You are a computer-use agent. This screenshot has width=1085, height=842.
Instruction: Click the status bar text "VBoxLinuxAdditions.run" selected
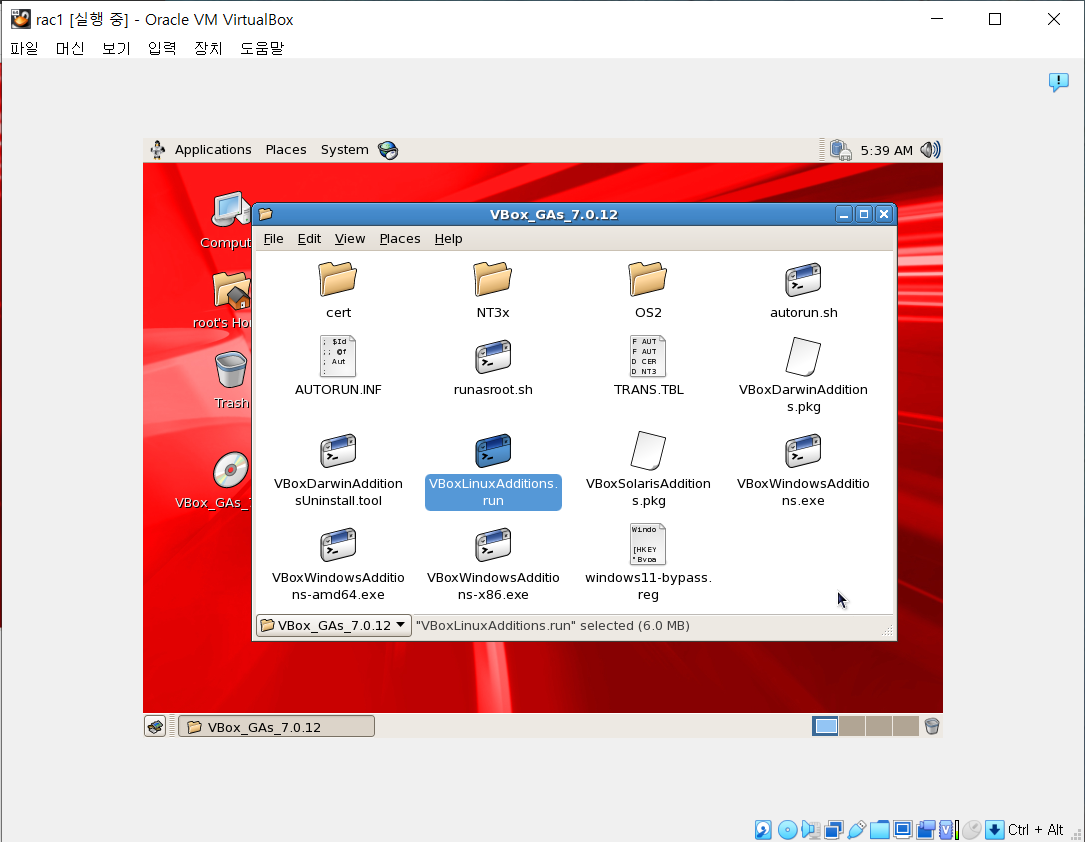coord(553,625)
